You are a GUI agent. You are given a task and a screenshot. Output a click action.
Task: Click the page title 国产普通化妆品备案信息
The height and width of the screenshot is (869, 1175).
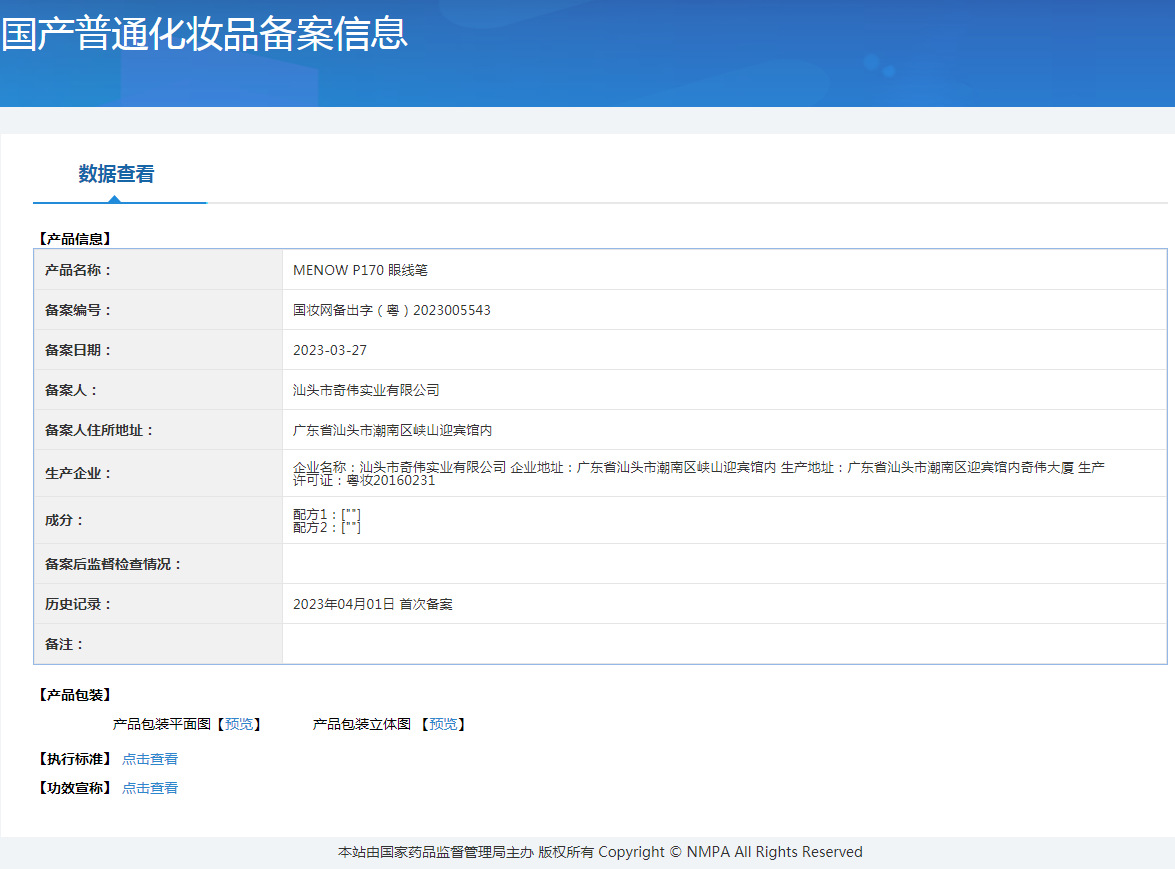204,33
